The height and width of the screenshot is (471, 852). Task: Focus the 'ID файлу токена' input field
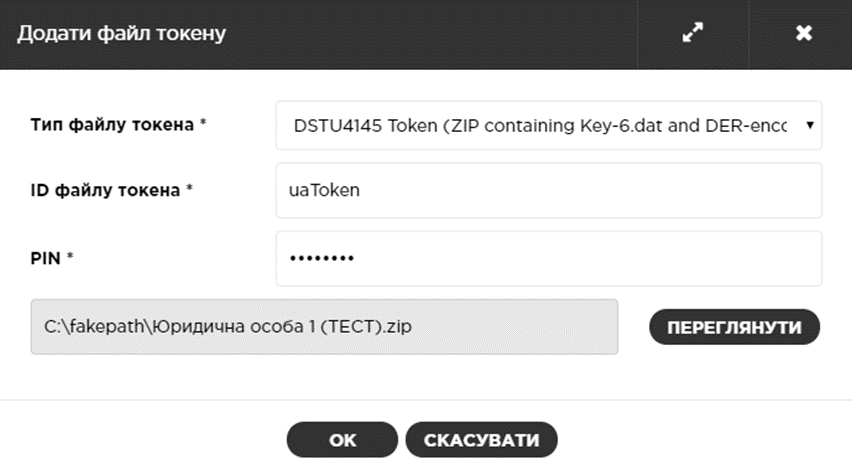(547, 190)
